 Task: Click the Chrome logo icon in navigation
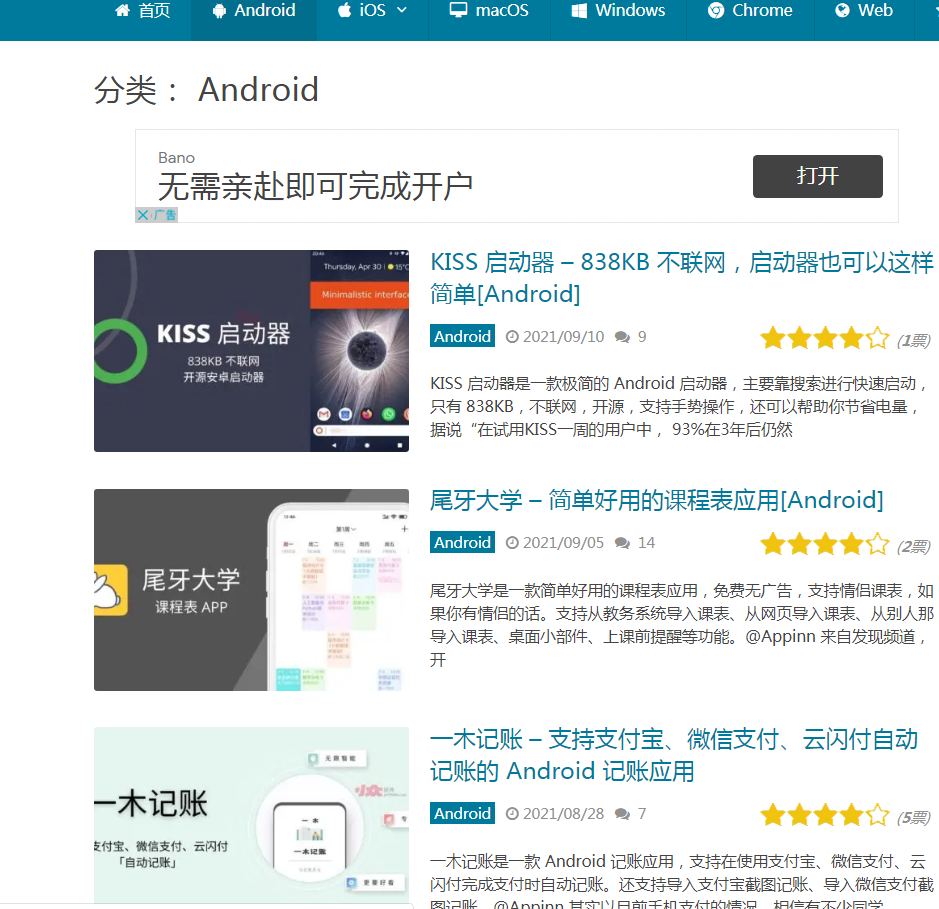tap(716, 11)
